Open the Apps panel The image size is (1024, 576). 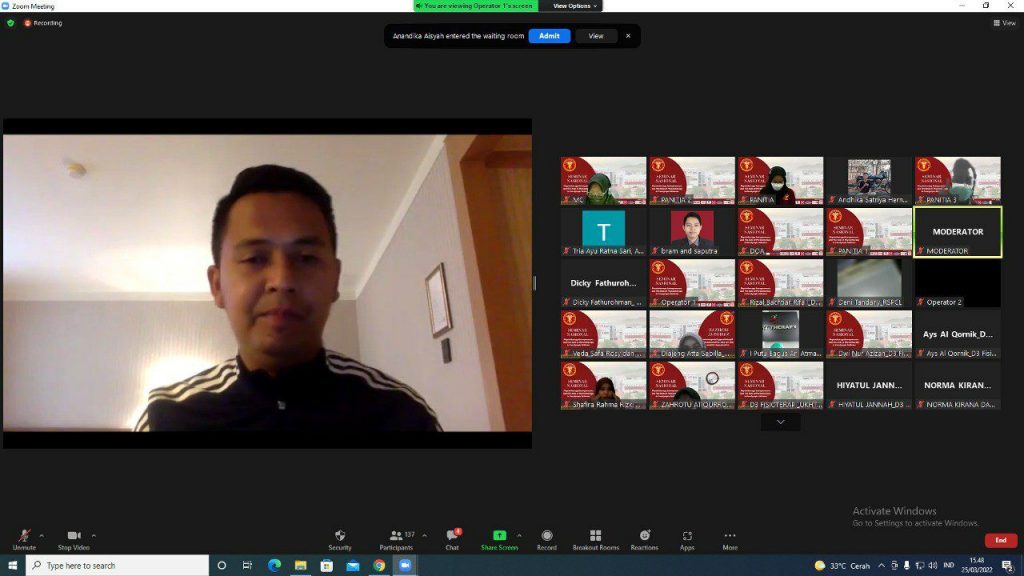[687, 539]
